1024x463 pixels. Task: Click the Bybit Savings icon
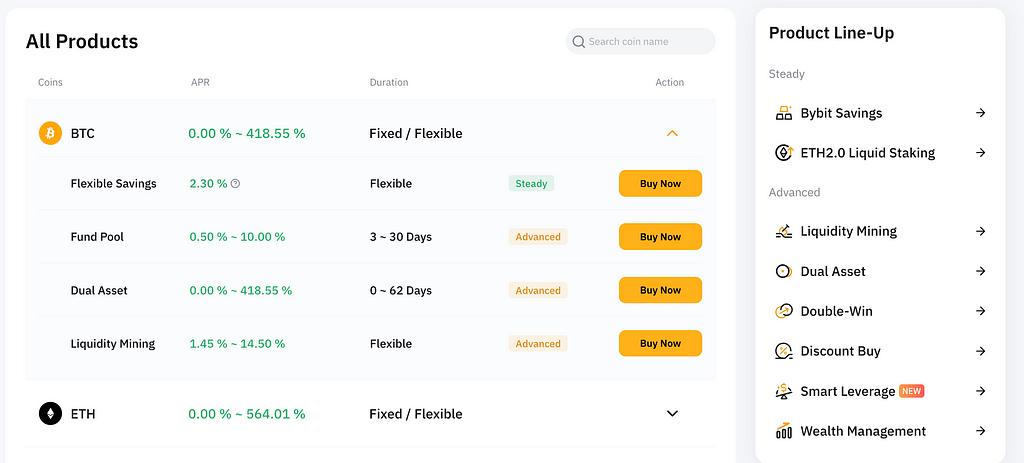click(784, 113)
